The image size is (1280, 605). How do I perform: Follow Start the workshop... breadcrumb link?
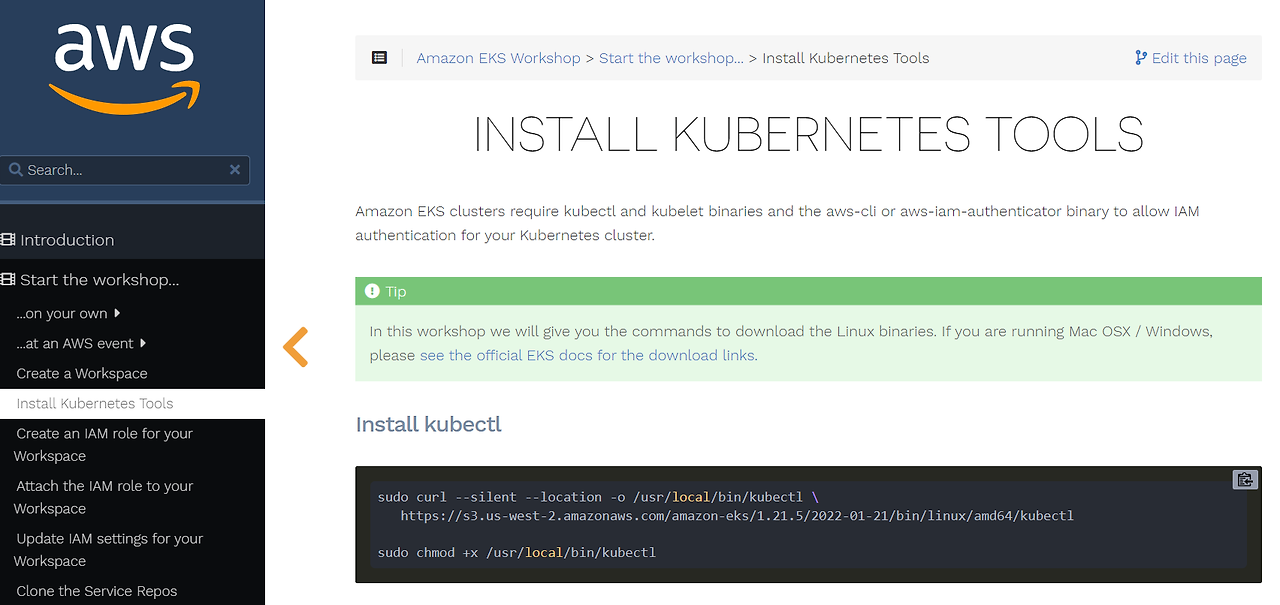(671, 58)
